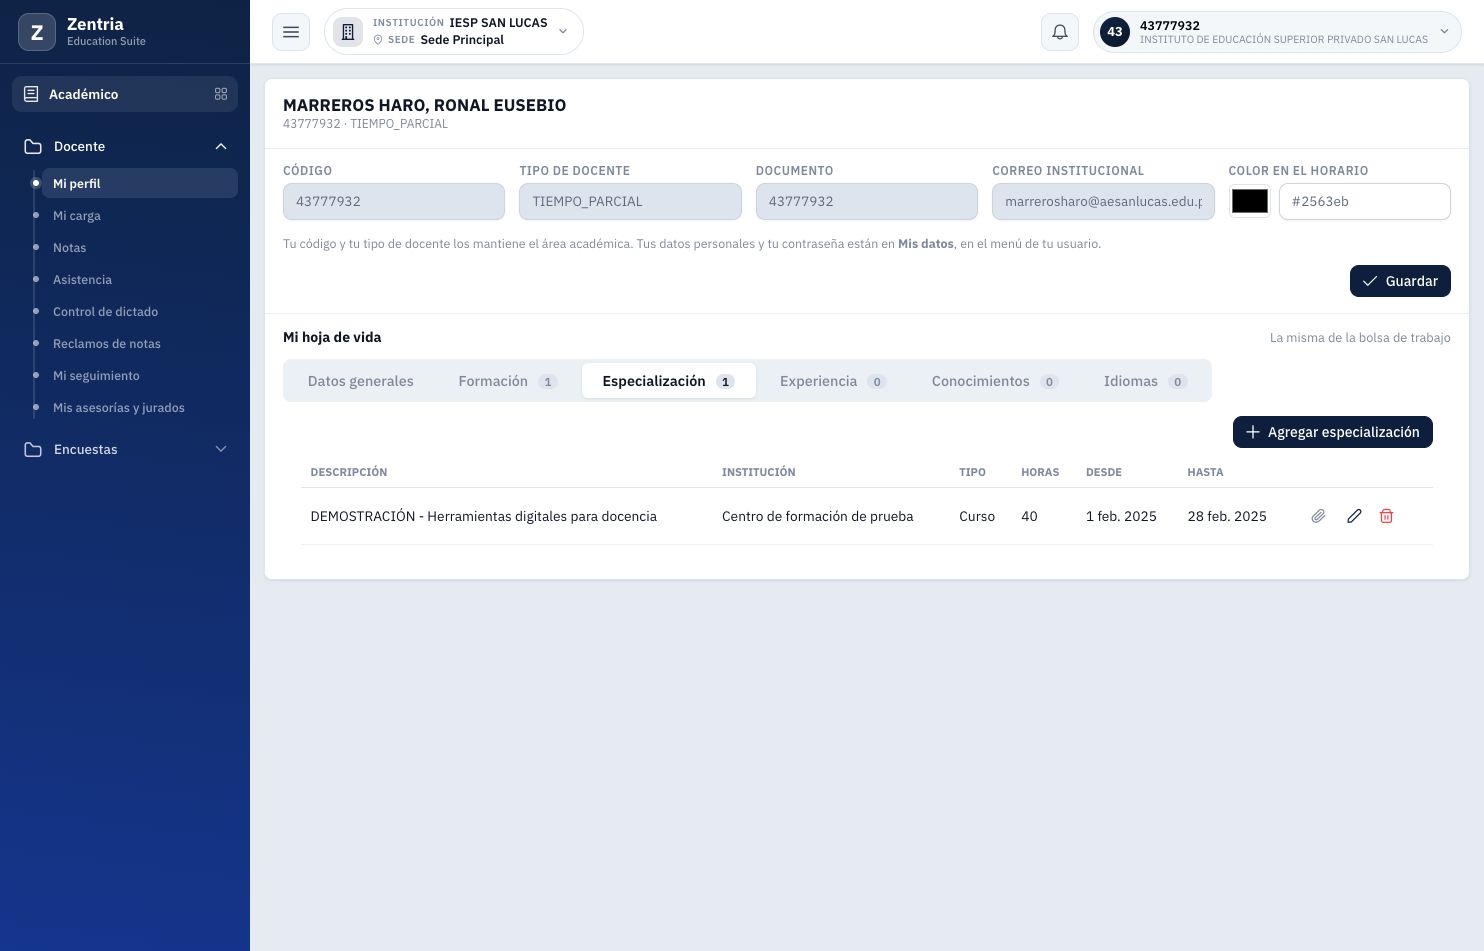This screenshot has width=1484, height=951.
Task: Click the institution building icon
Action: (x=348, y=32)
